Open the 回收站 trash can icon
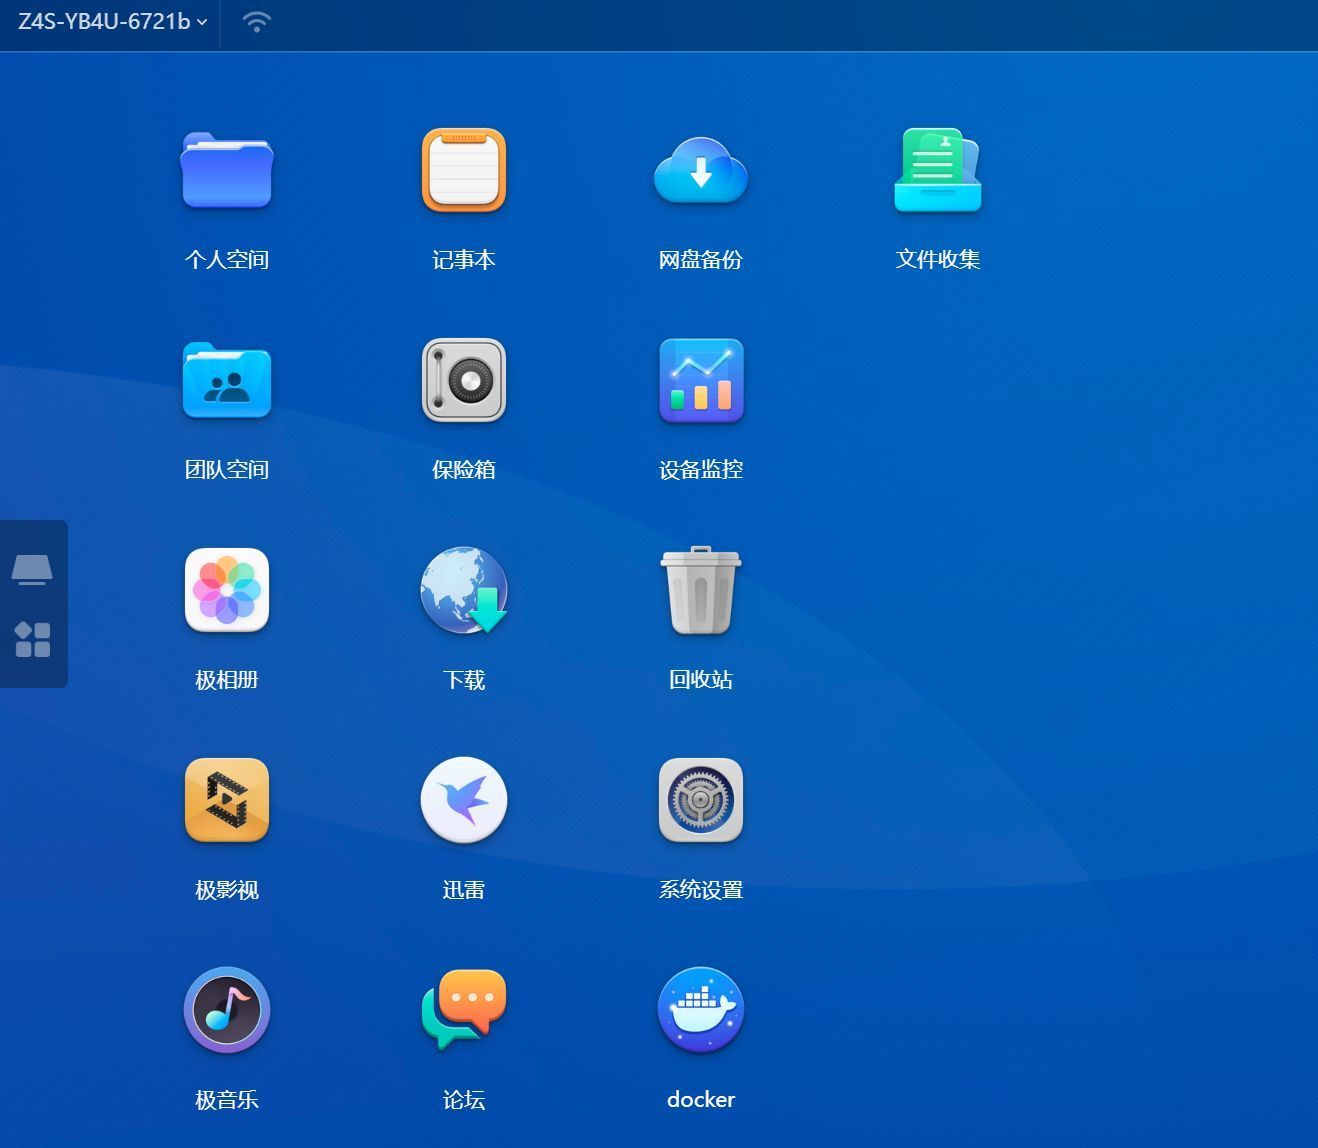1318x1148 pixels. [701, 590]
